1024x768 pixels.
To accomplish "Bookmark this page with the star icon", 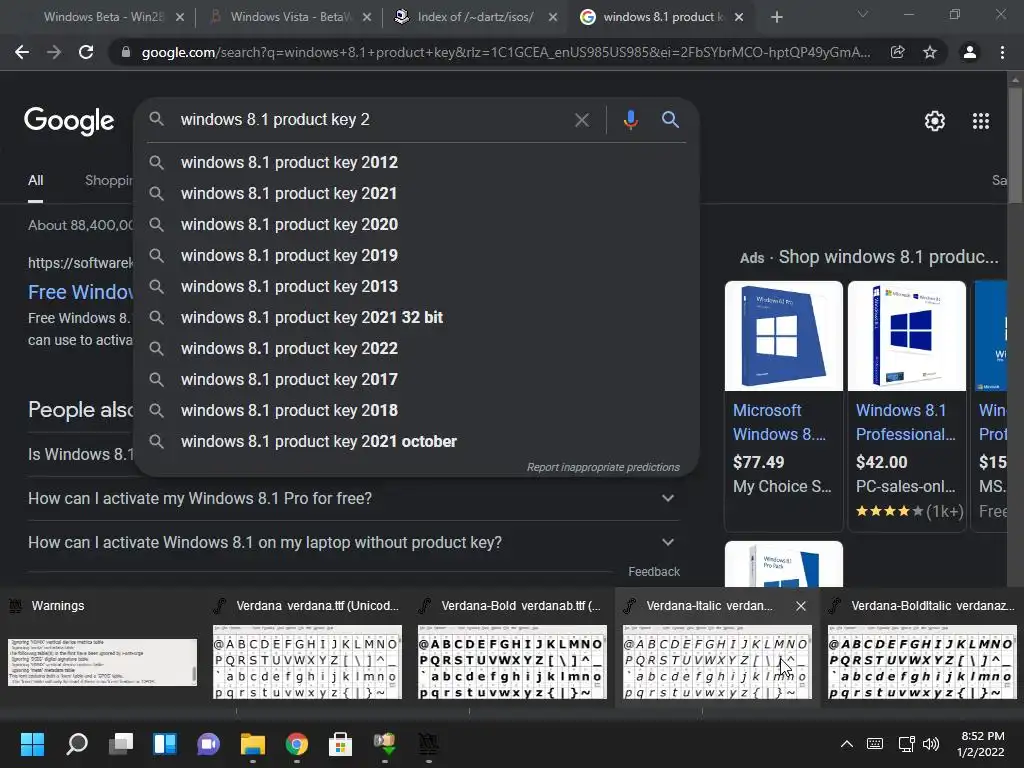I will click(x=930, y=52).
